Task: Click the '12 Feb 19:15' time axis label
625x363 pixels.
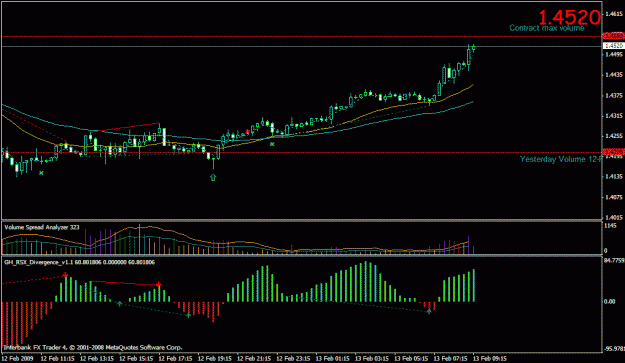Action: coord(215,358)
